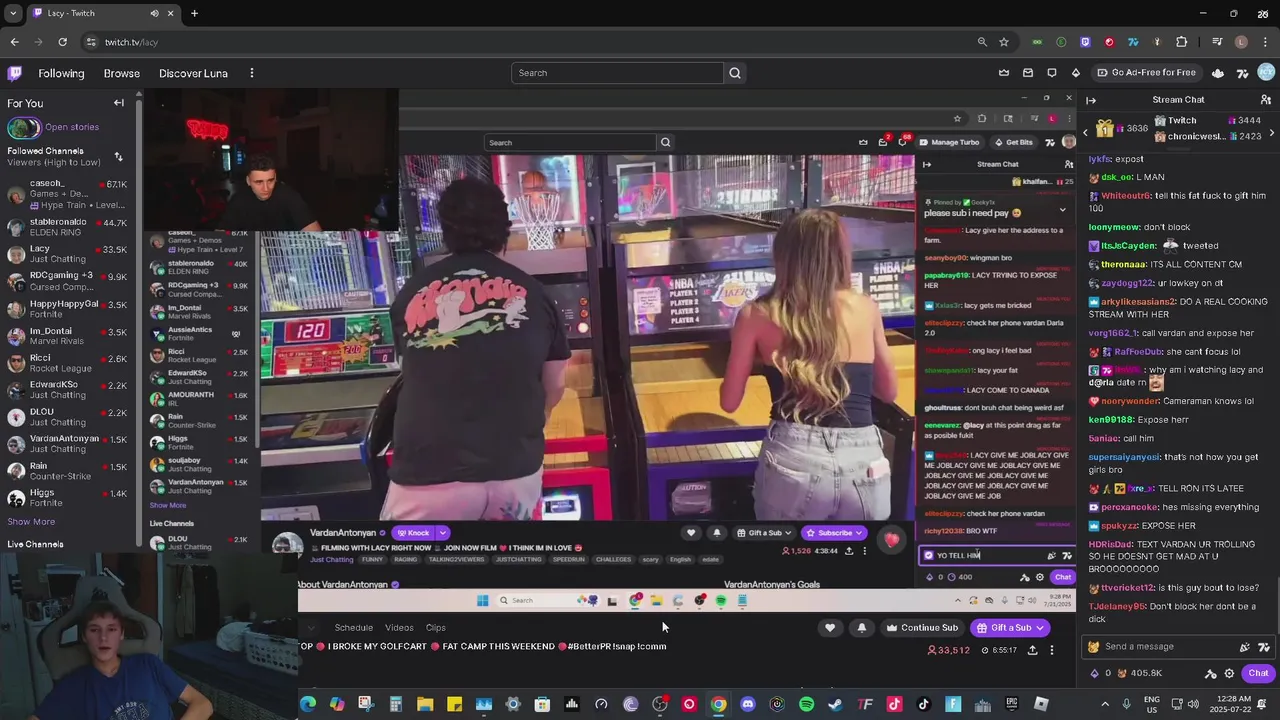Open the Videos tab
The width and height of the screenshot is (1280, 720).
pyautogui.click(x=399, y=628)
